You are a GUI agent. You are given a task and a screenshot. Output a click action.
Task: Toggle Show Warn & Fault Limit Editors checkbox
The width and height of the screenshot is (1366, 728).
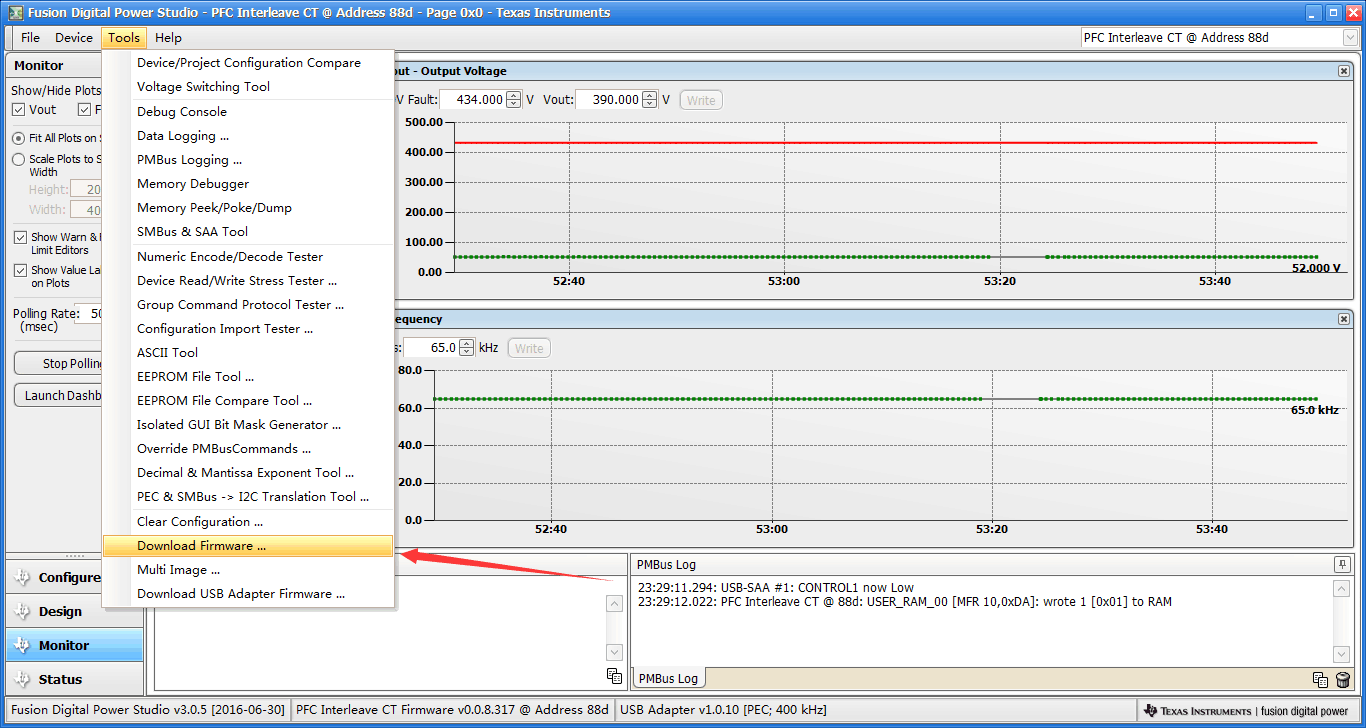tap(21, 238)
